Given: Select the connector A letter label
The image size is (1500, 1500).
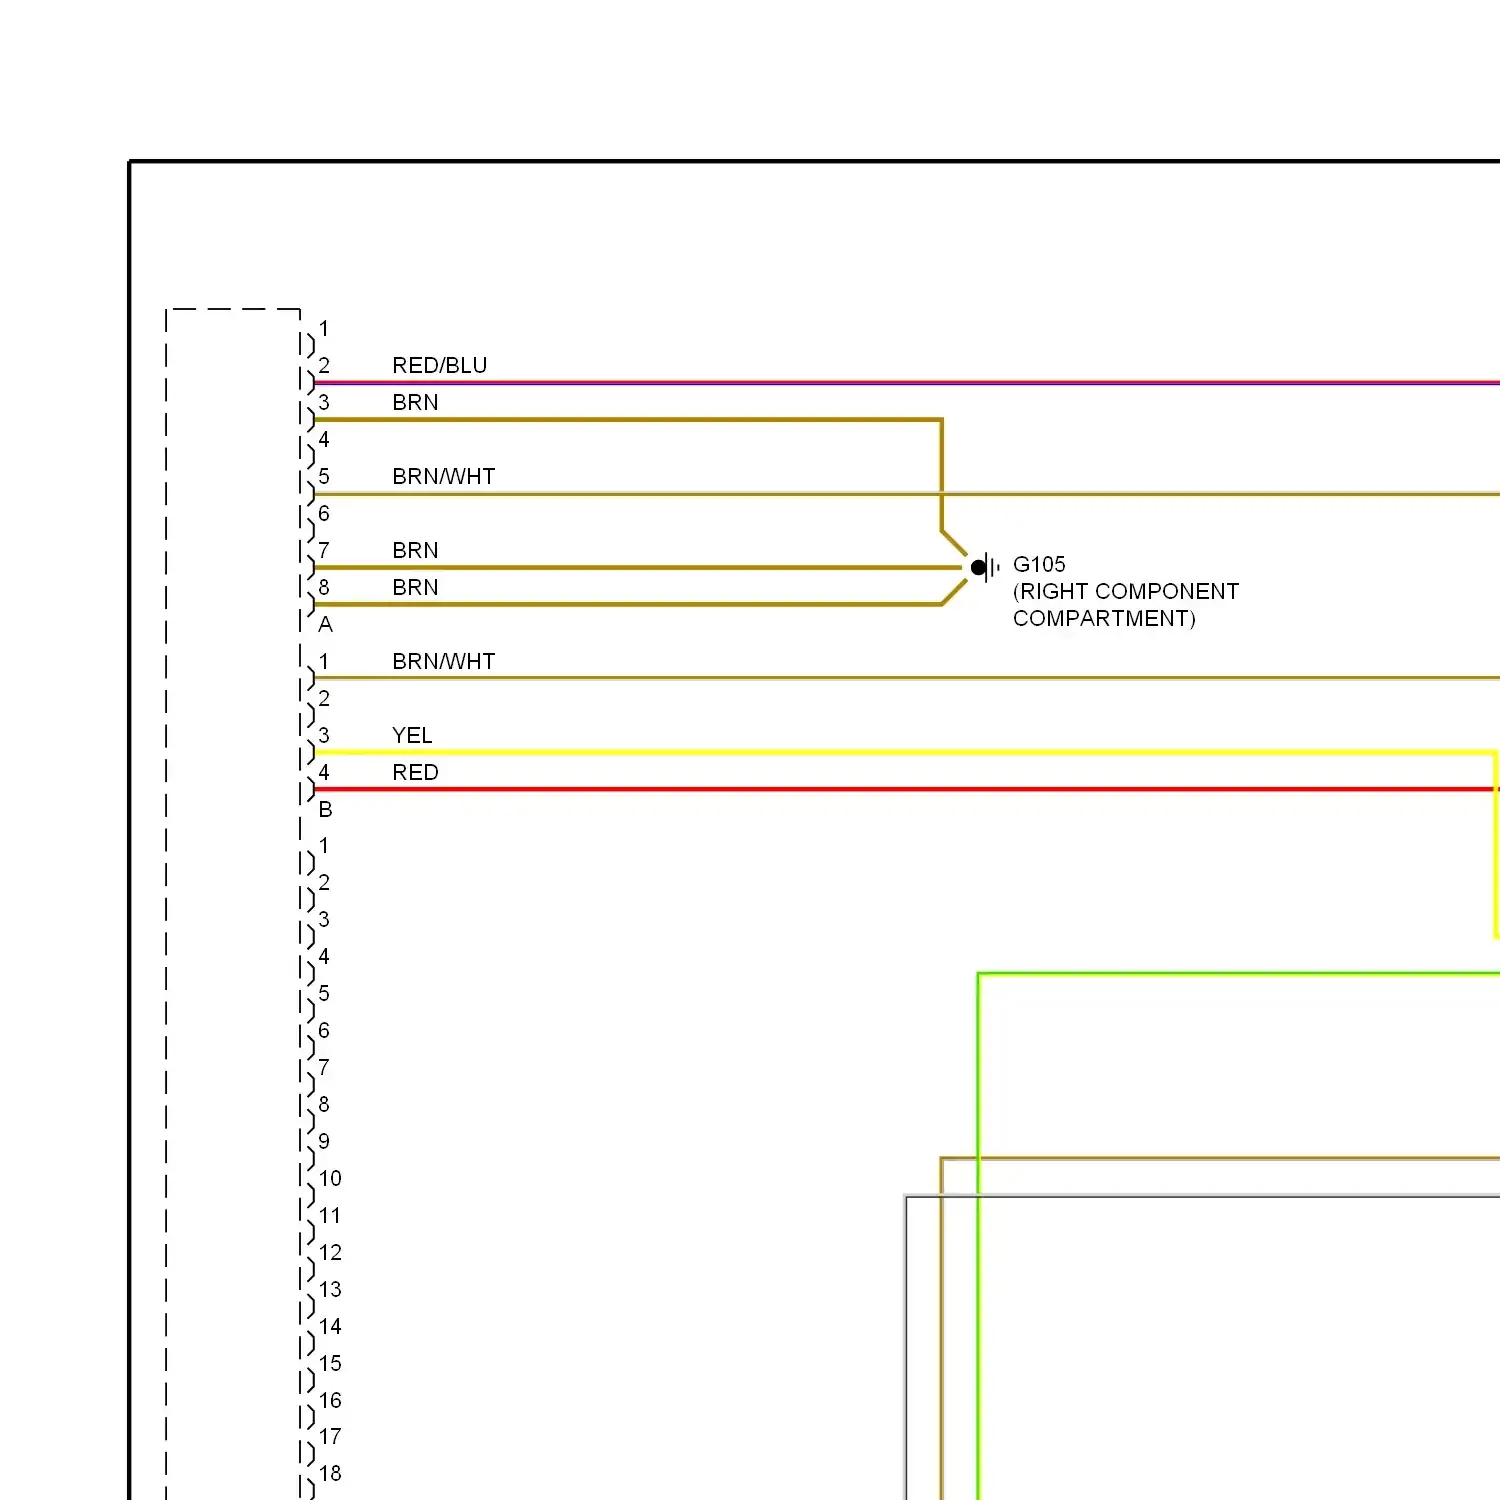Looking at the screenshot, I should (325, 625).
